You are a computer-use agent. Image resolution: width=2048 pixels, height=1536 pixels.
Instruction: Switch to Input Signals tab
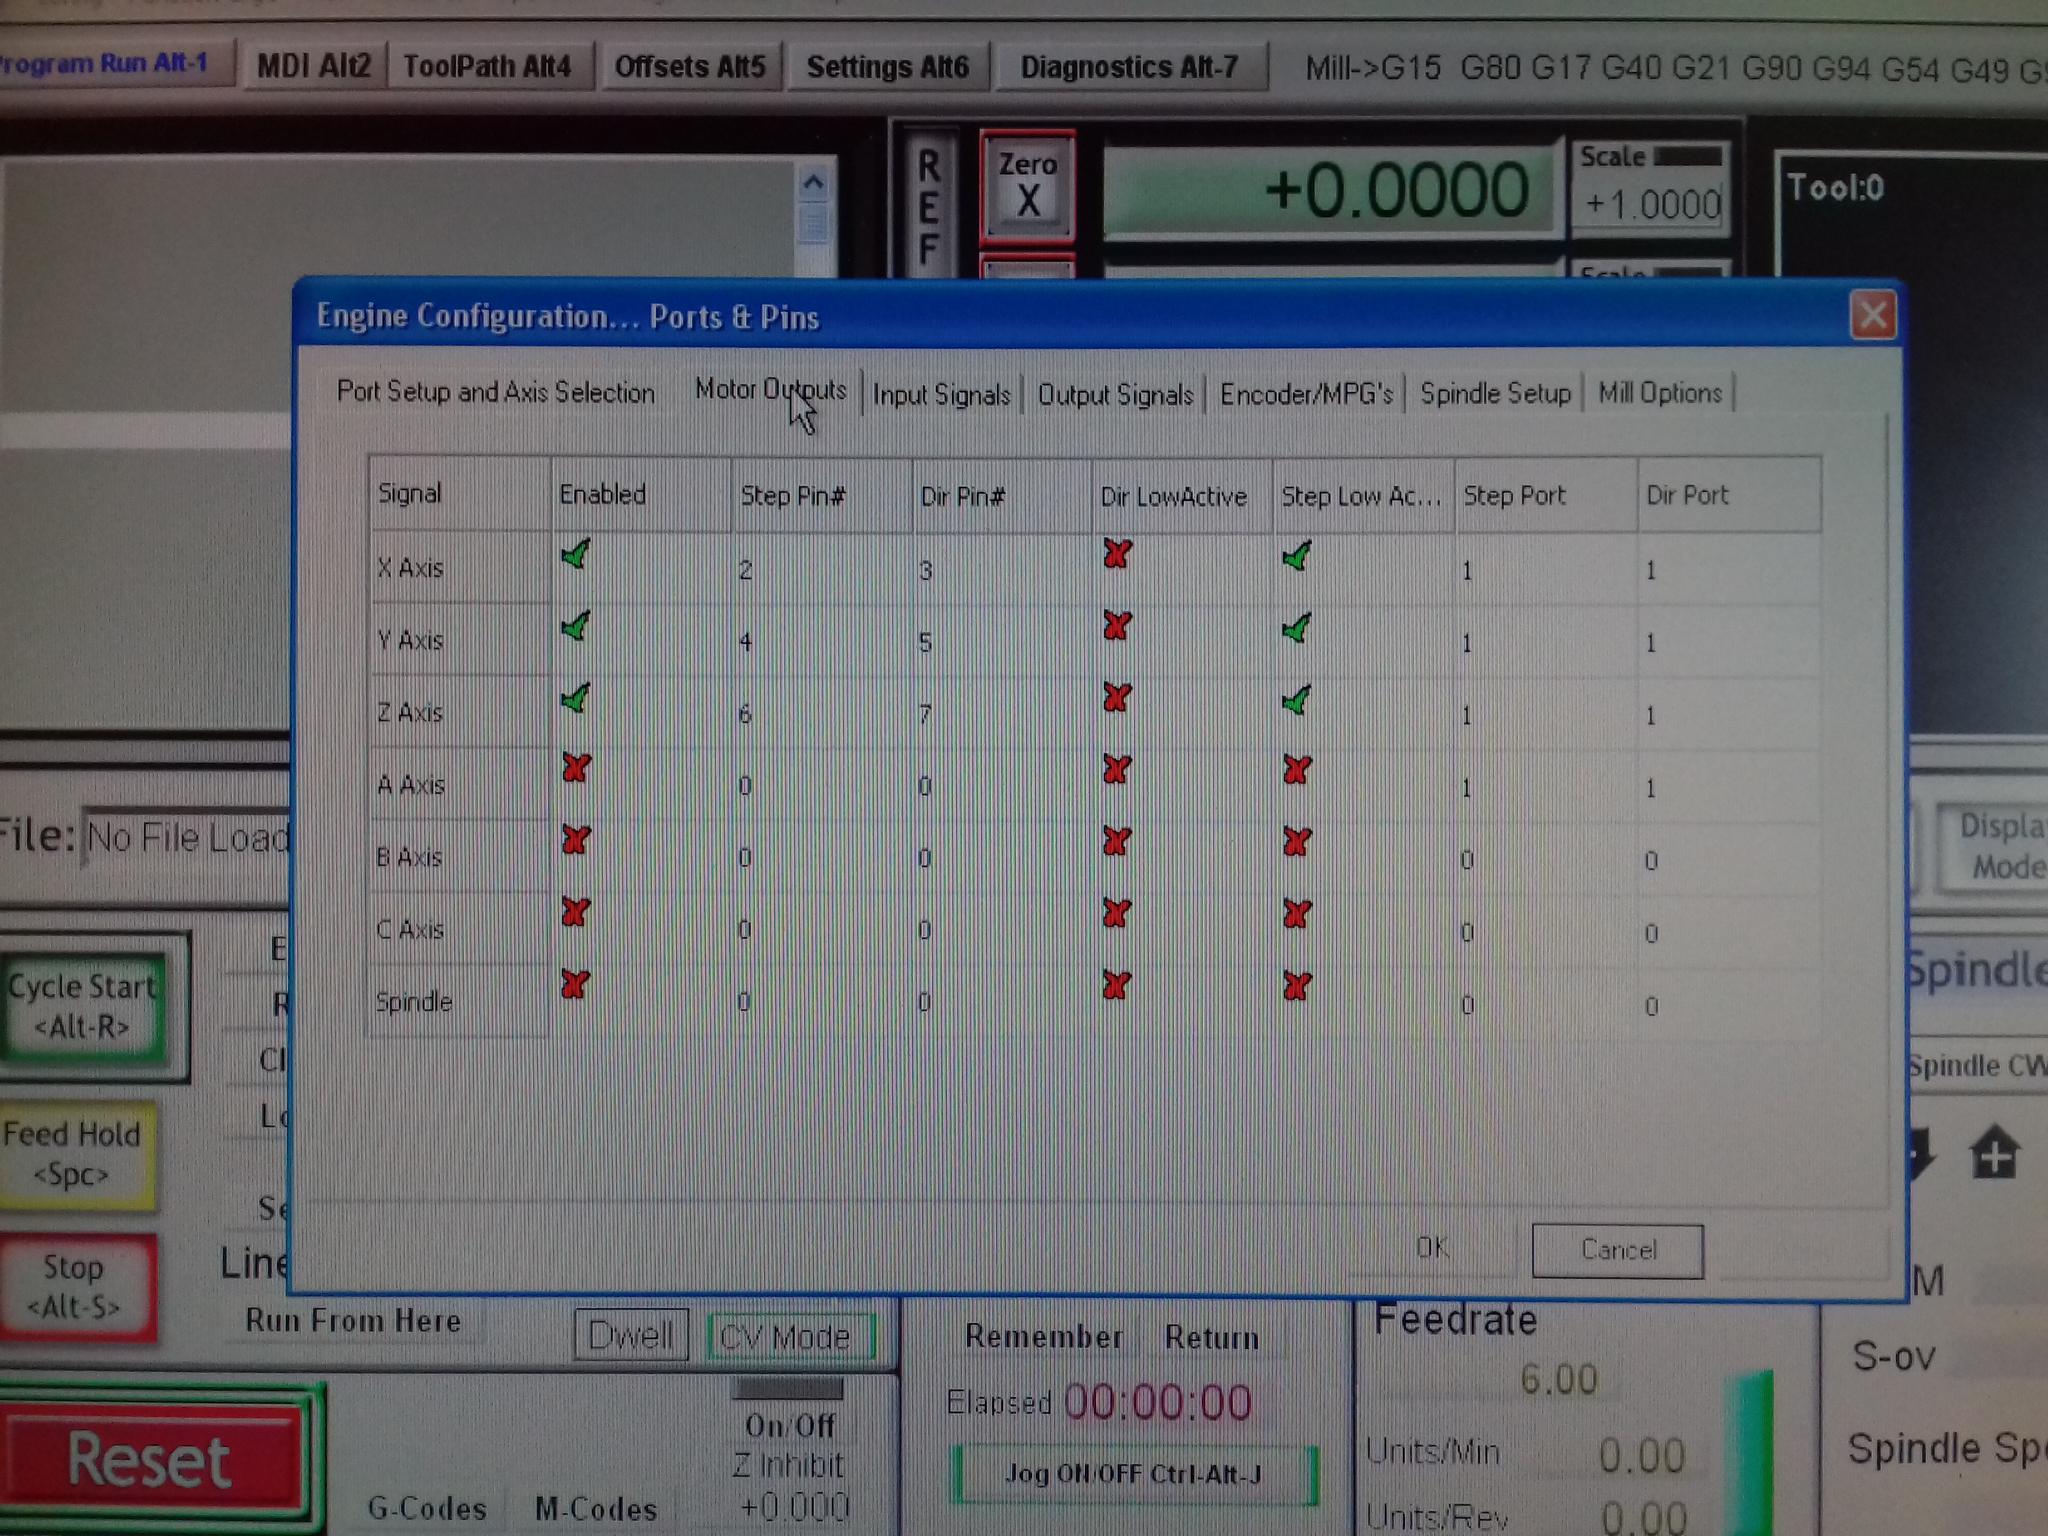tap(941, 395)
